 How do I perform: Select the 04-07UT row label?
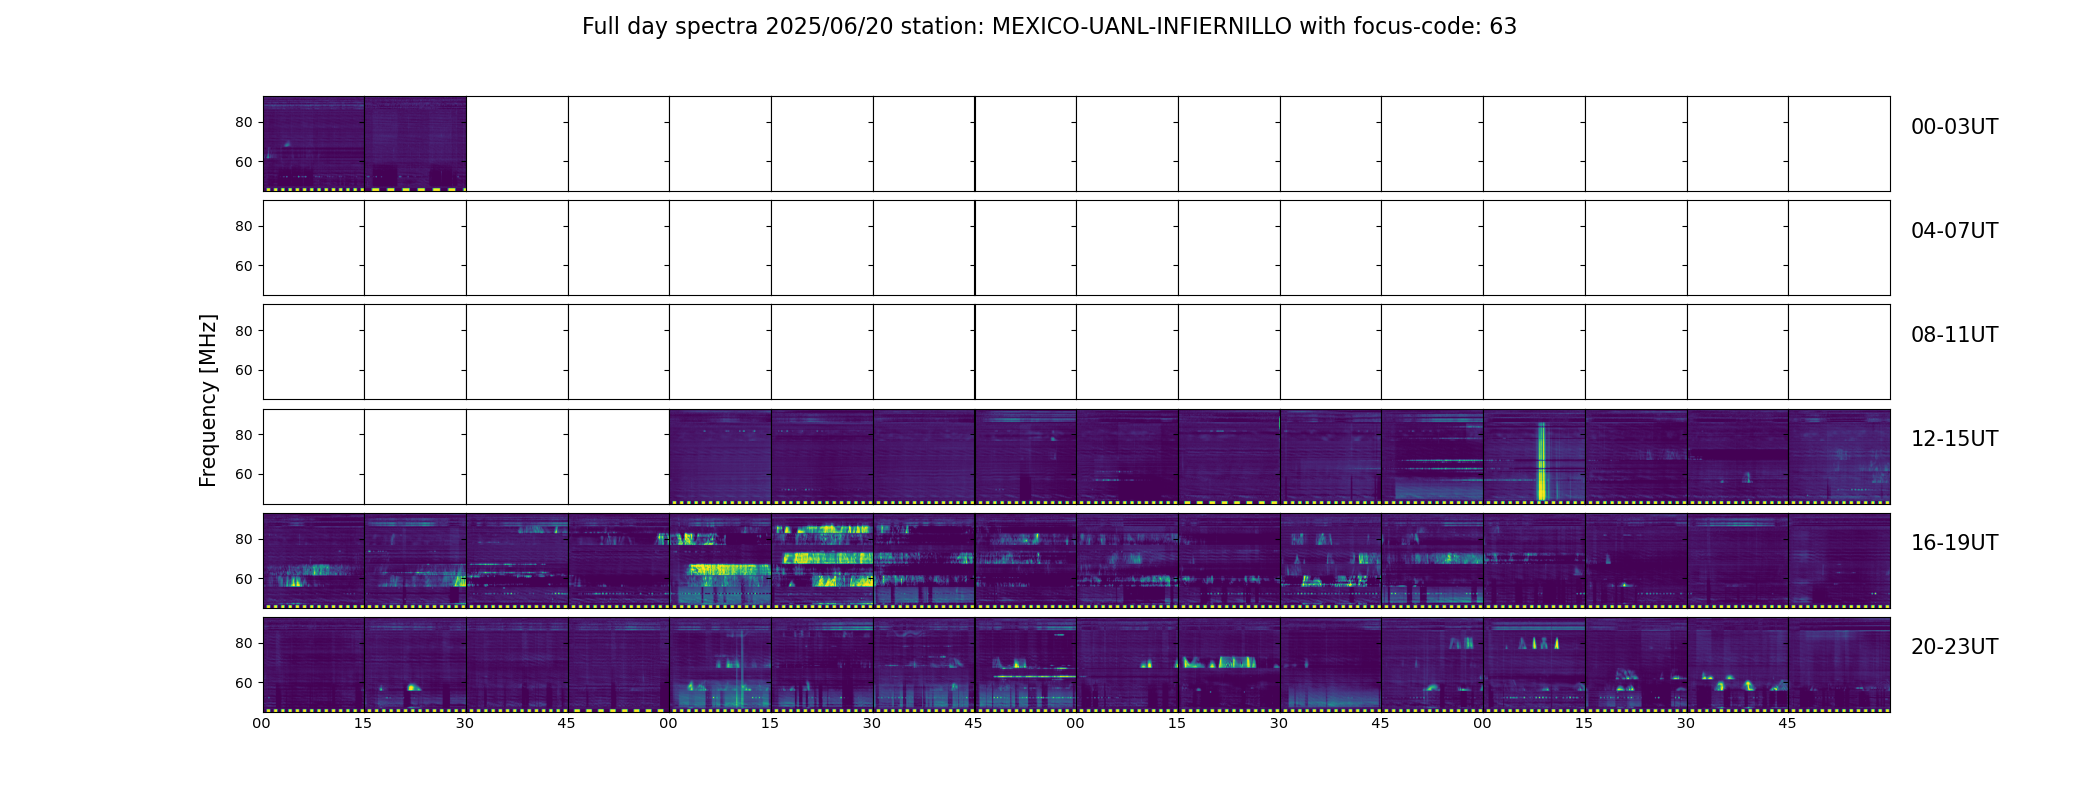point(1954,231)
